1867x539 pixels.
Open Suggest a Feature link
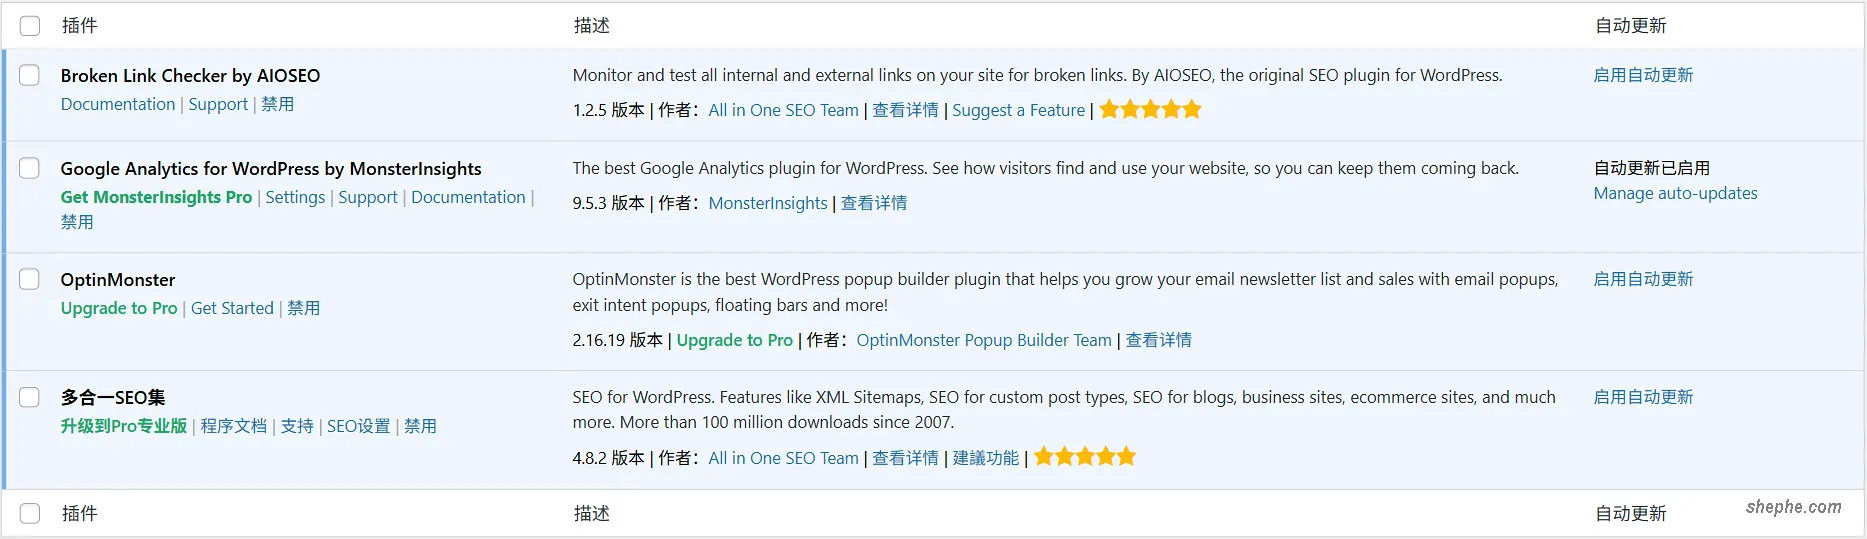1018,110
